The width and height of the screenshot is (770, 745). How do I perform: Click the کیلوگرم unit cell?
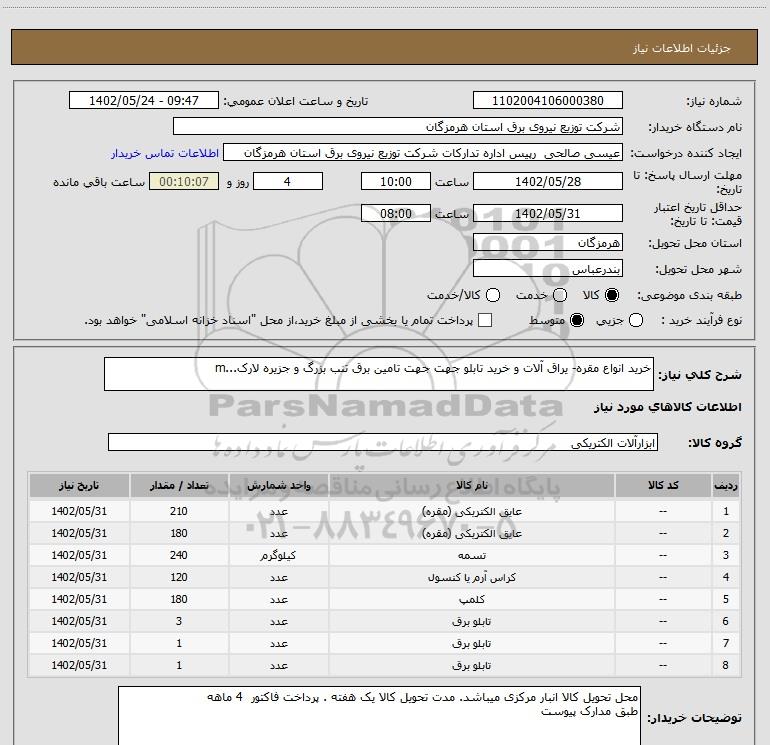(278, 555)
